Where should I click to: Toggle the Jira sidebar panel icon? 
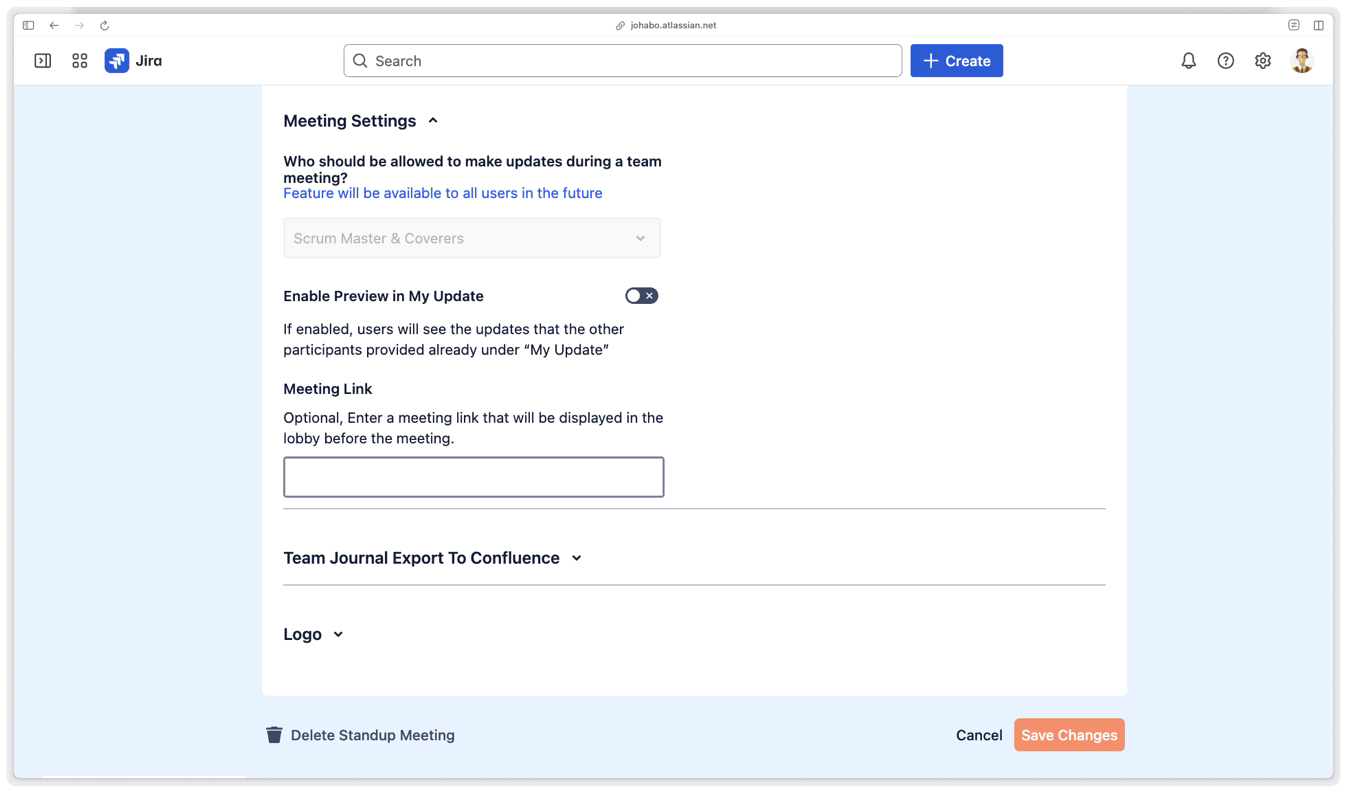pos(43,61)
